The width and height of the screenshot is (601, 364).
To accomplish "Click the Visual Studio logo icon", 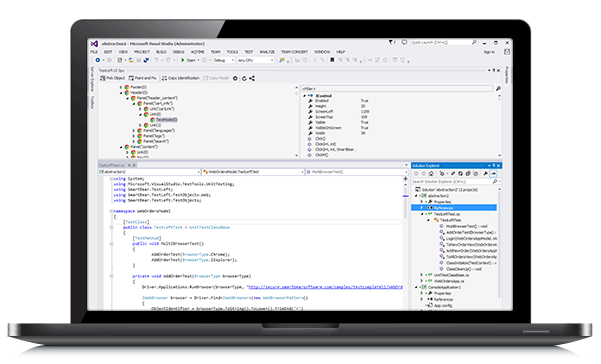I will click(x=95, y=44).
